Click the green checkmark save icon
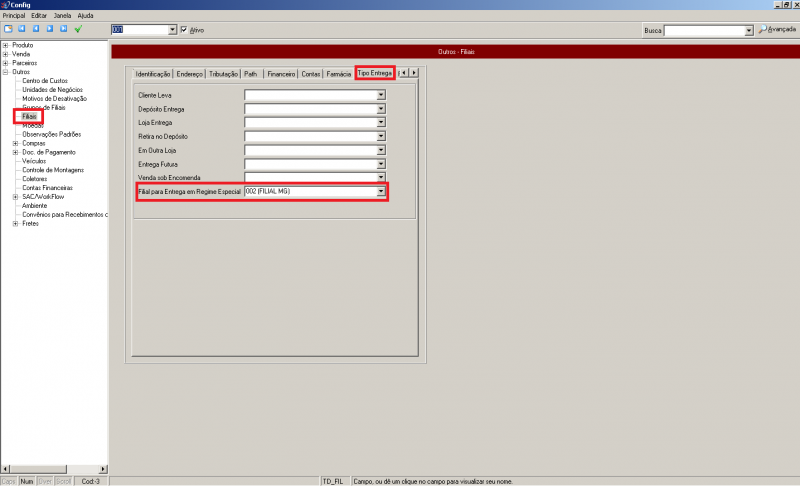The height and width of the screenshot is (486, 800). coord(78,30)
